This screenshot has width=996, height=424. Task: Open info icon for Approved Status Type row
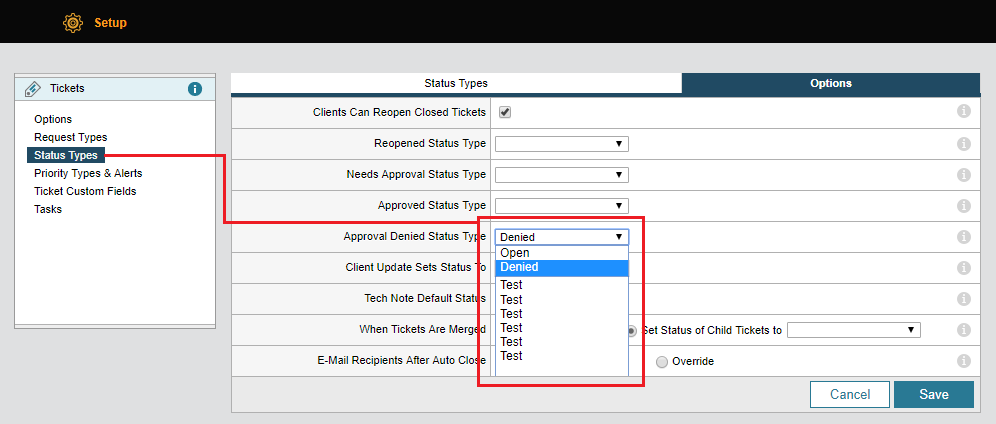coord(964,206)
